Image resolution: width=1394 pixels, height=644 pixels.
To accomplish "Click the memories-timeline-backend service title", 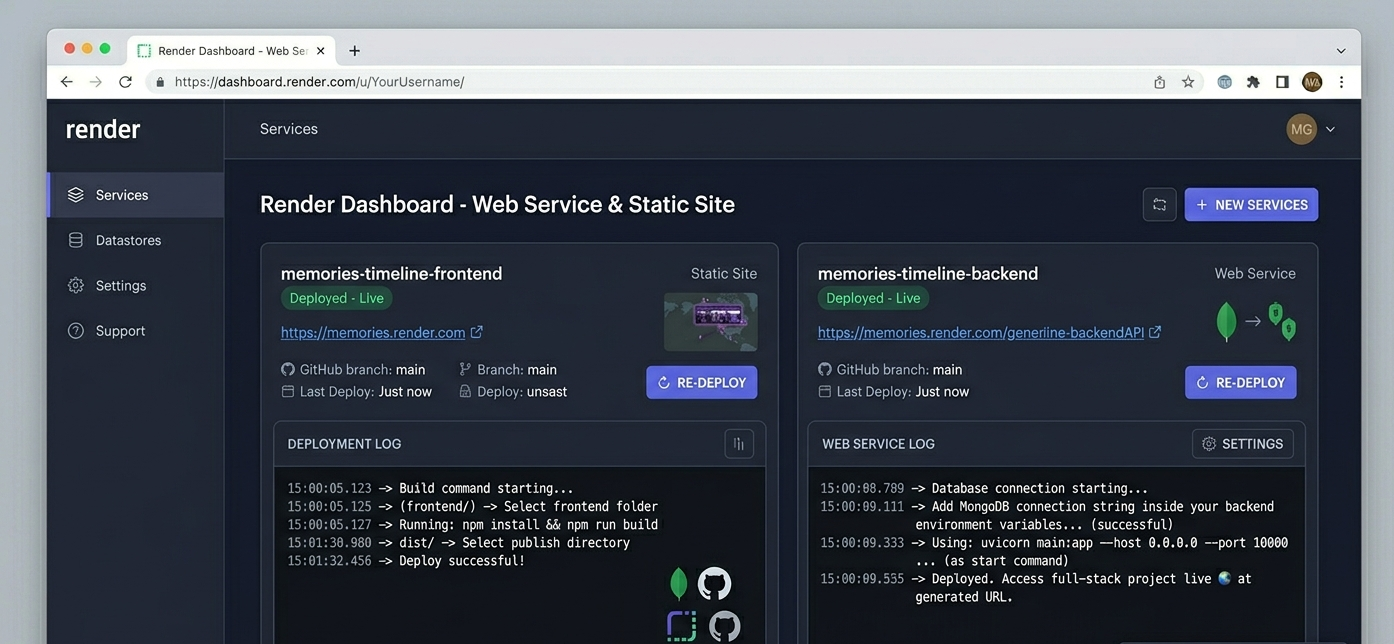I will pos(928,273).
